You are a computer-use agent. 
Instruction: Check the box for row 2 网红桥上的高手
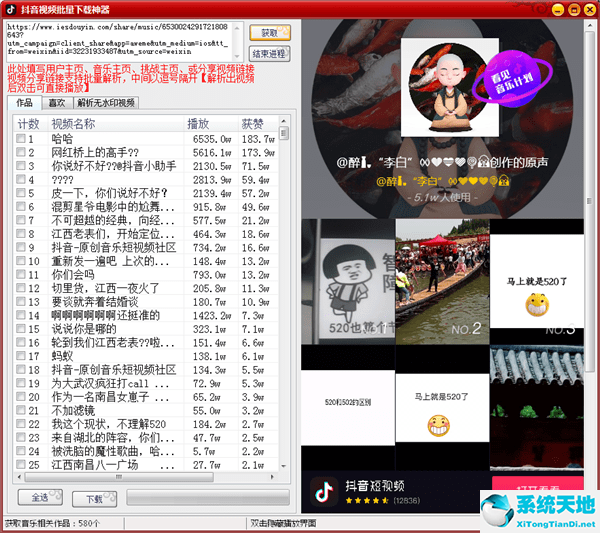pyautogui.click(x=21, y=152)
